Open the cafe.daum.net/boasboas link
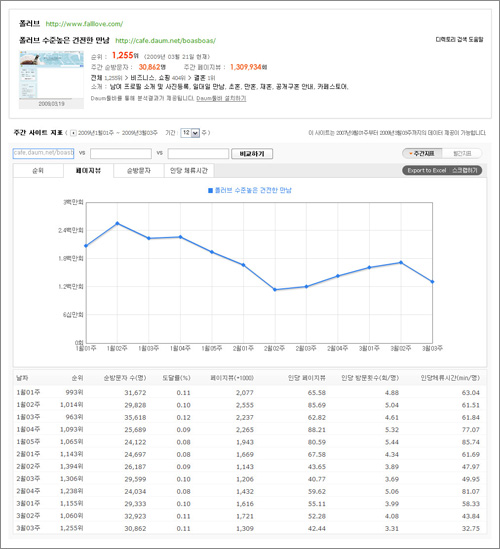Viewport: 500px width, 549px height. (165, 41)
